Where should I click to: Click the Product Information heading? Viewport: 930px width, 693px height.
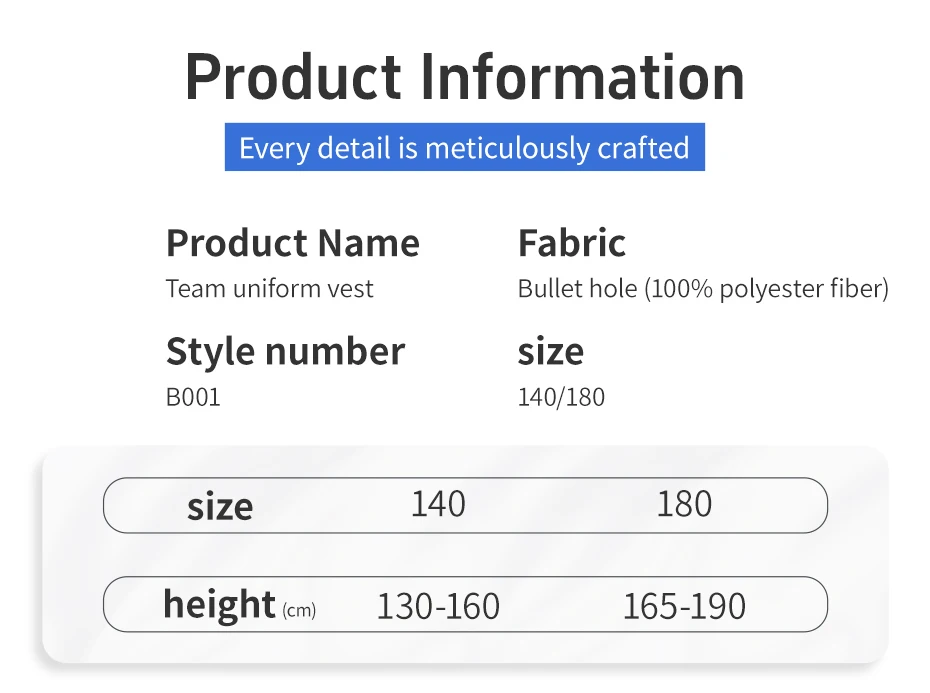464,77
